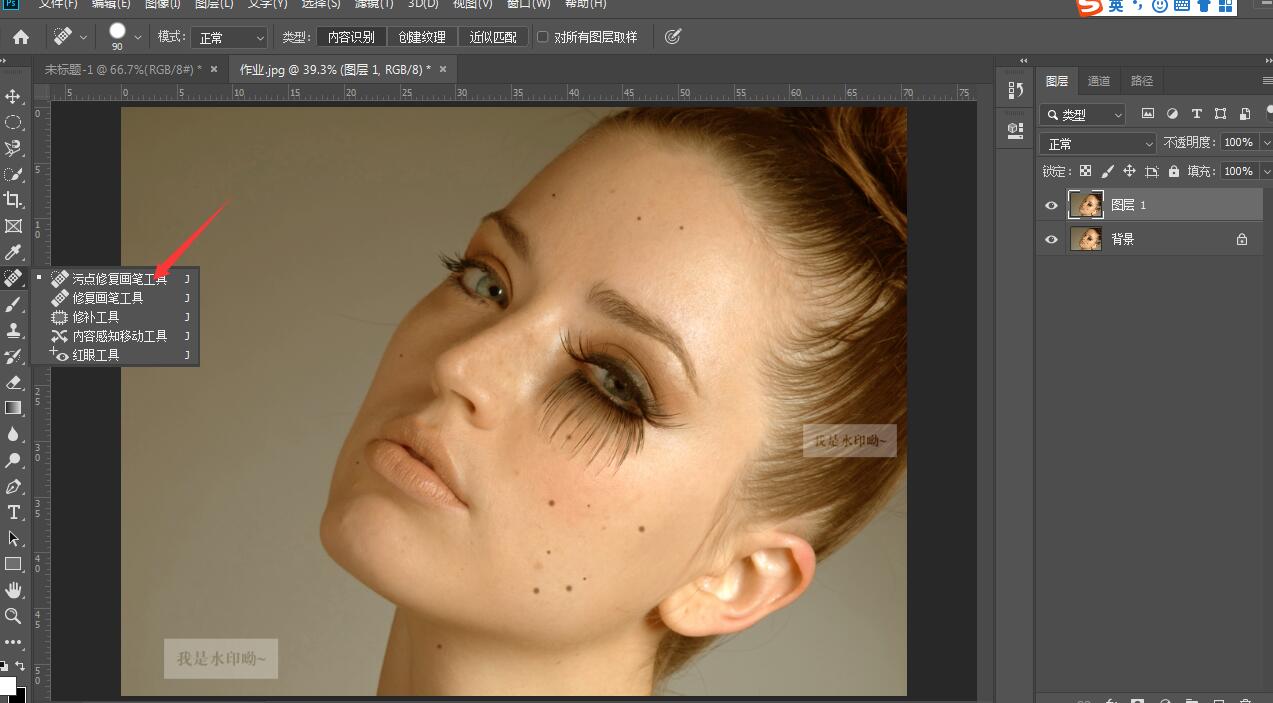
Task: Switch to the 通道 tab
Action: [1098, 81]
